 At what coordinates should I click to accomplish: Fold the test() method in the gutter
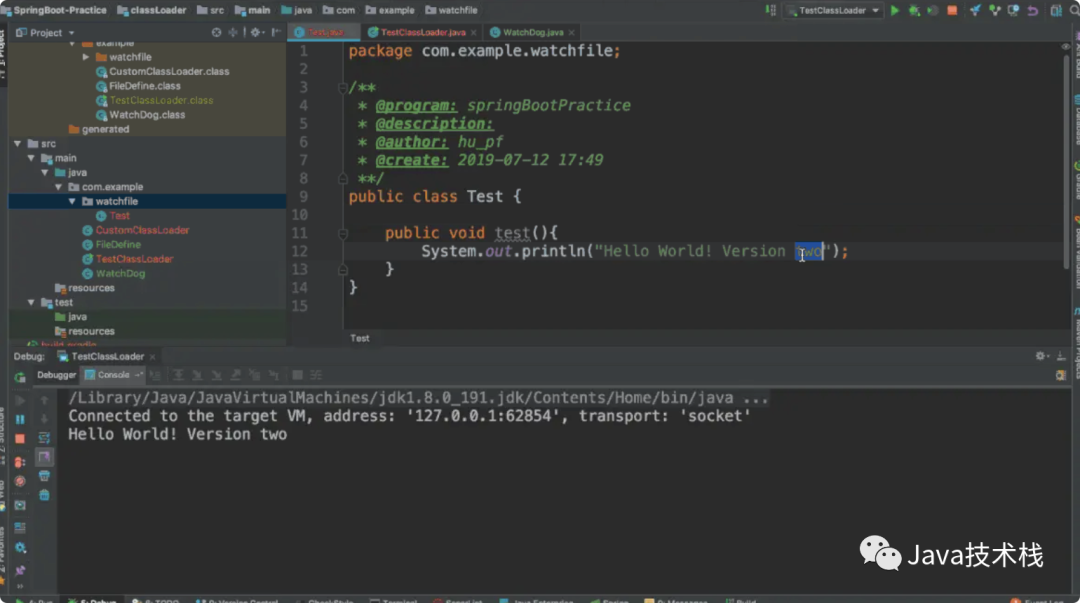tap(342, 234)
